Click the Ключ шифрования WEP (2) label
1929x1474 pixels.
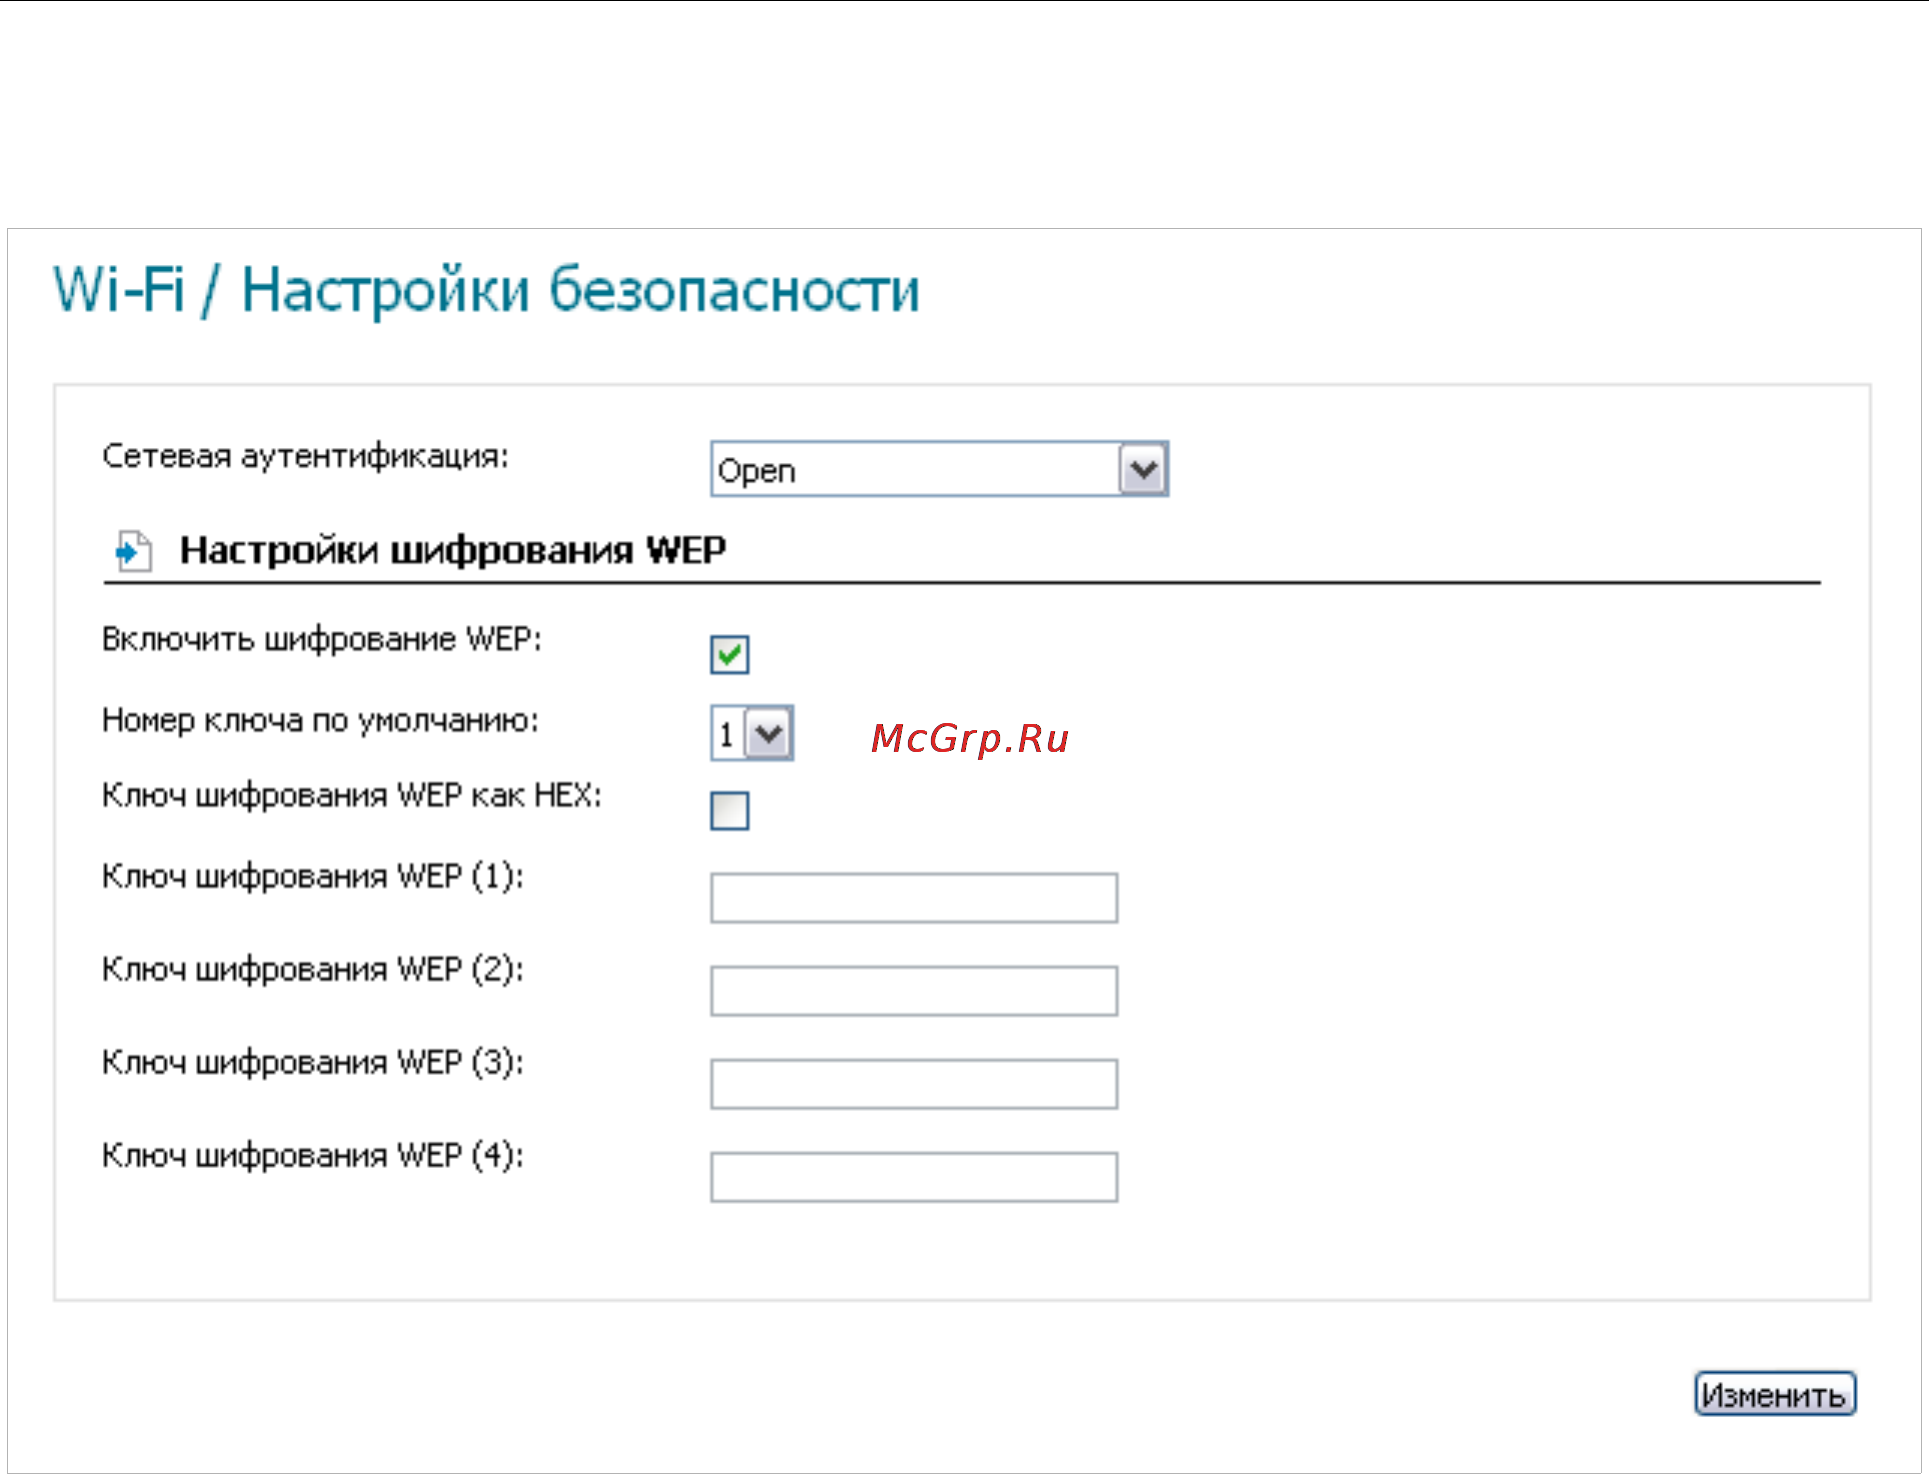[x=313, y=970]
